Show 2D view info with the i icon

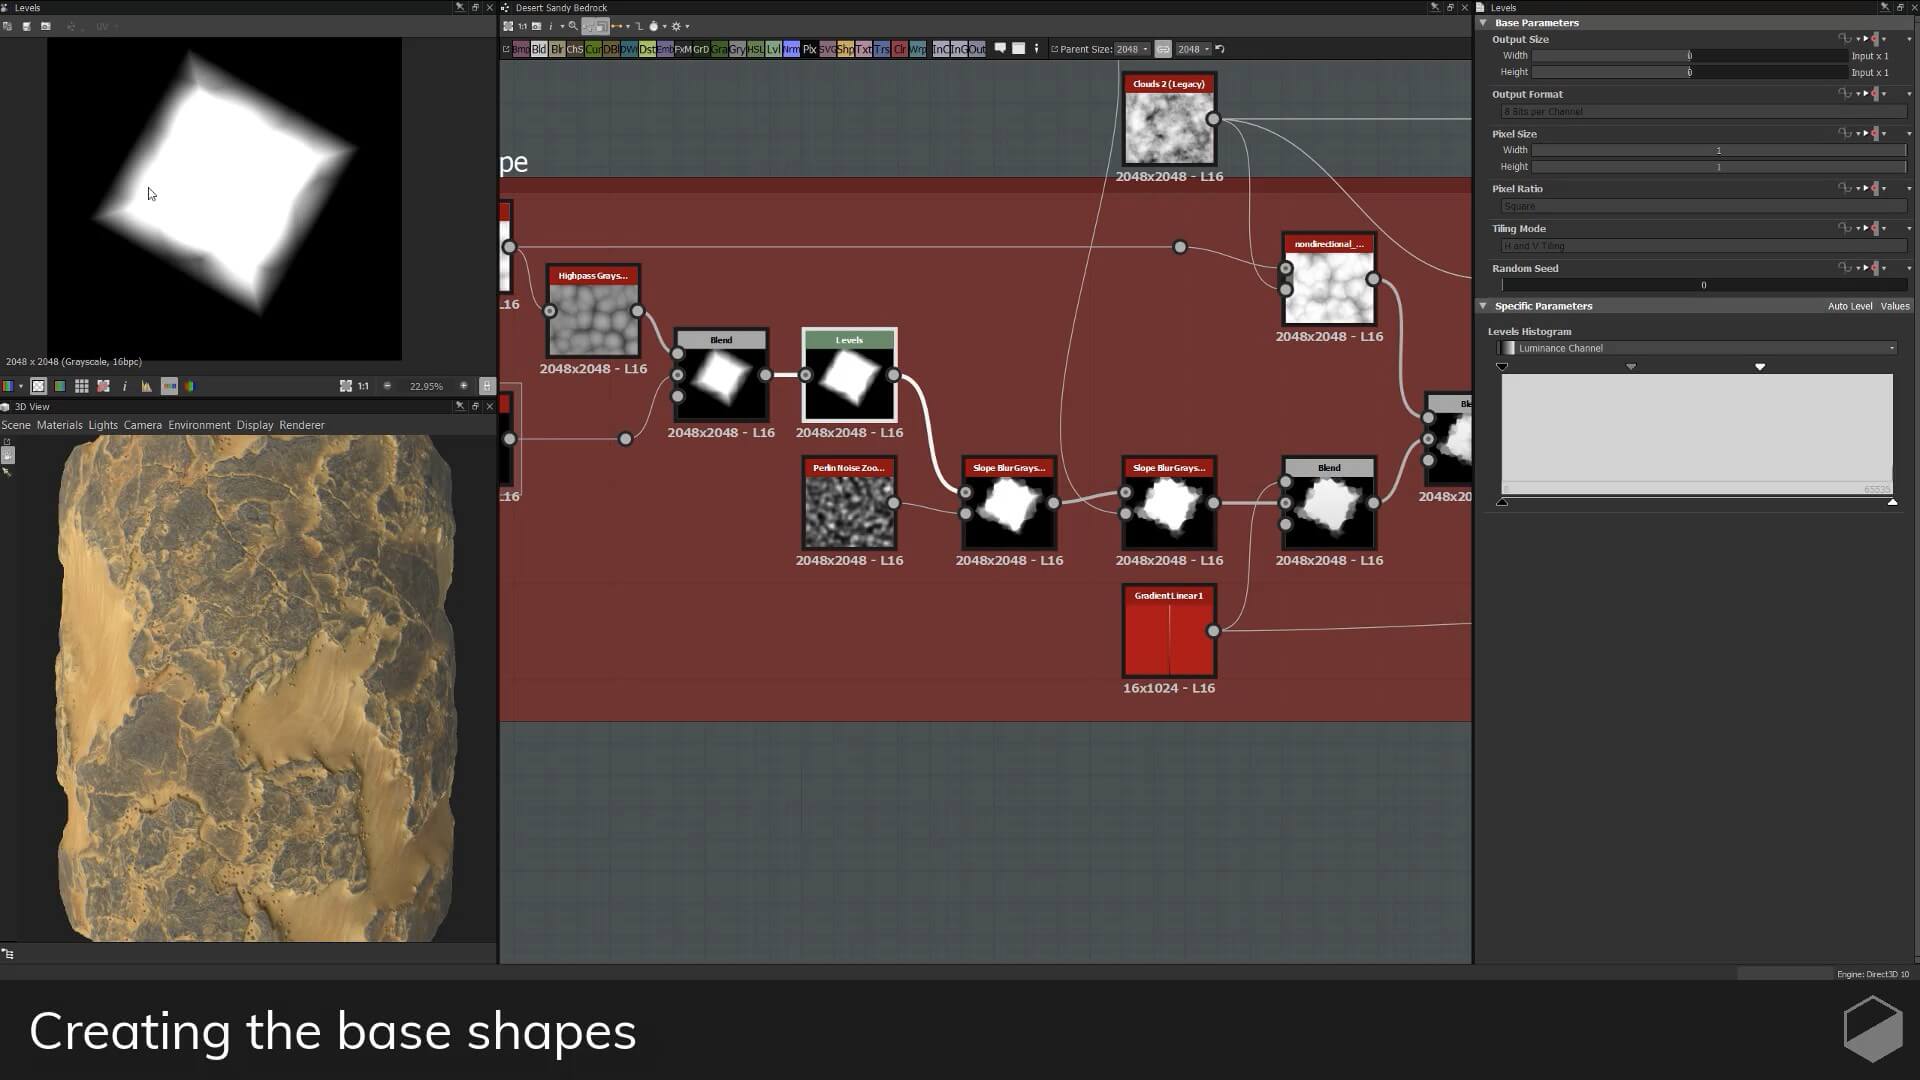tap(125, 386)
